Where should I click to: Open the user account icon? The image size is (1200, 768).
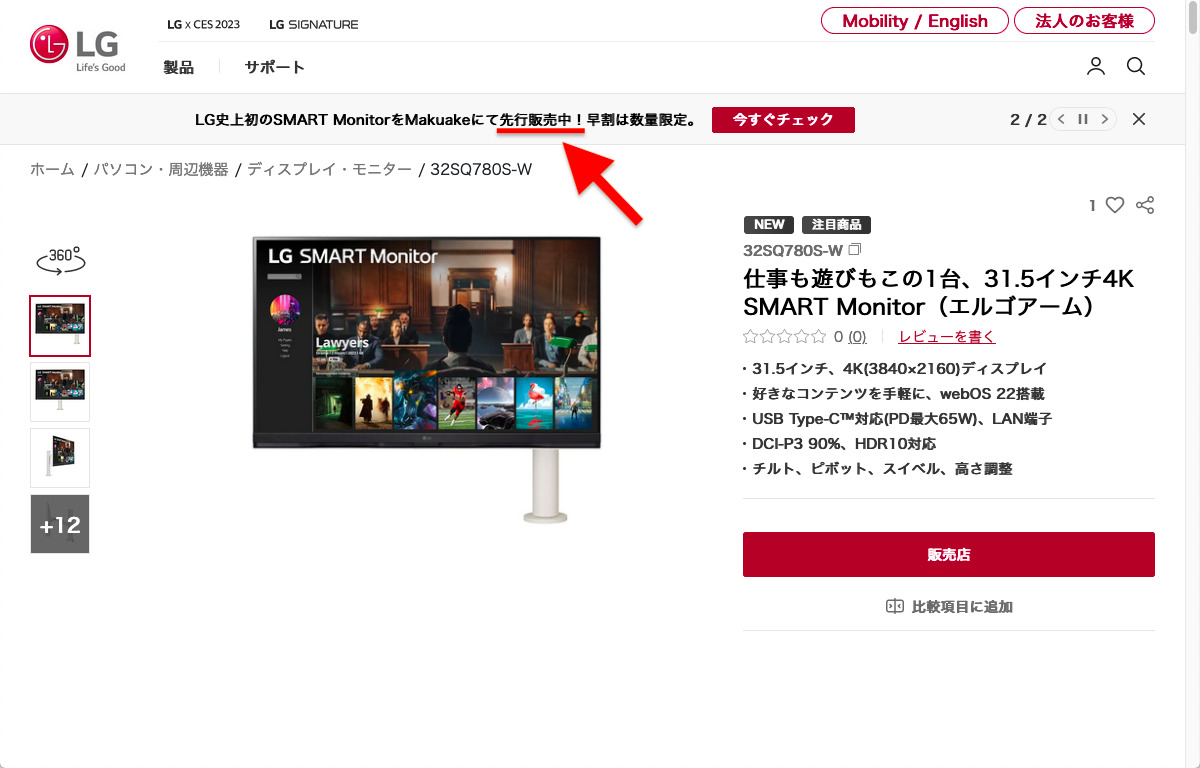1096,66
